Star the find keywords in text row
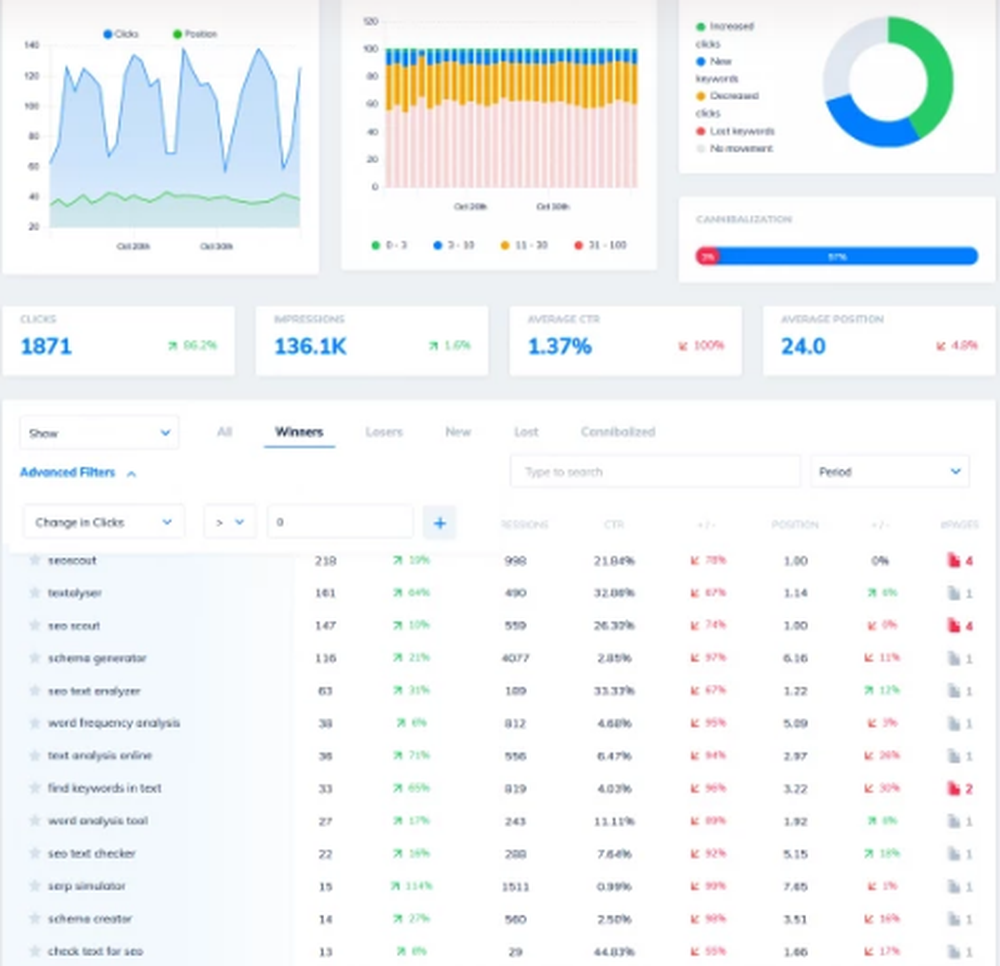This screenshot has width=1000, height=966. (34, 788)
